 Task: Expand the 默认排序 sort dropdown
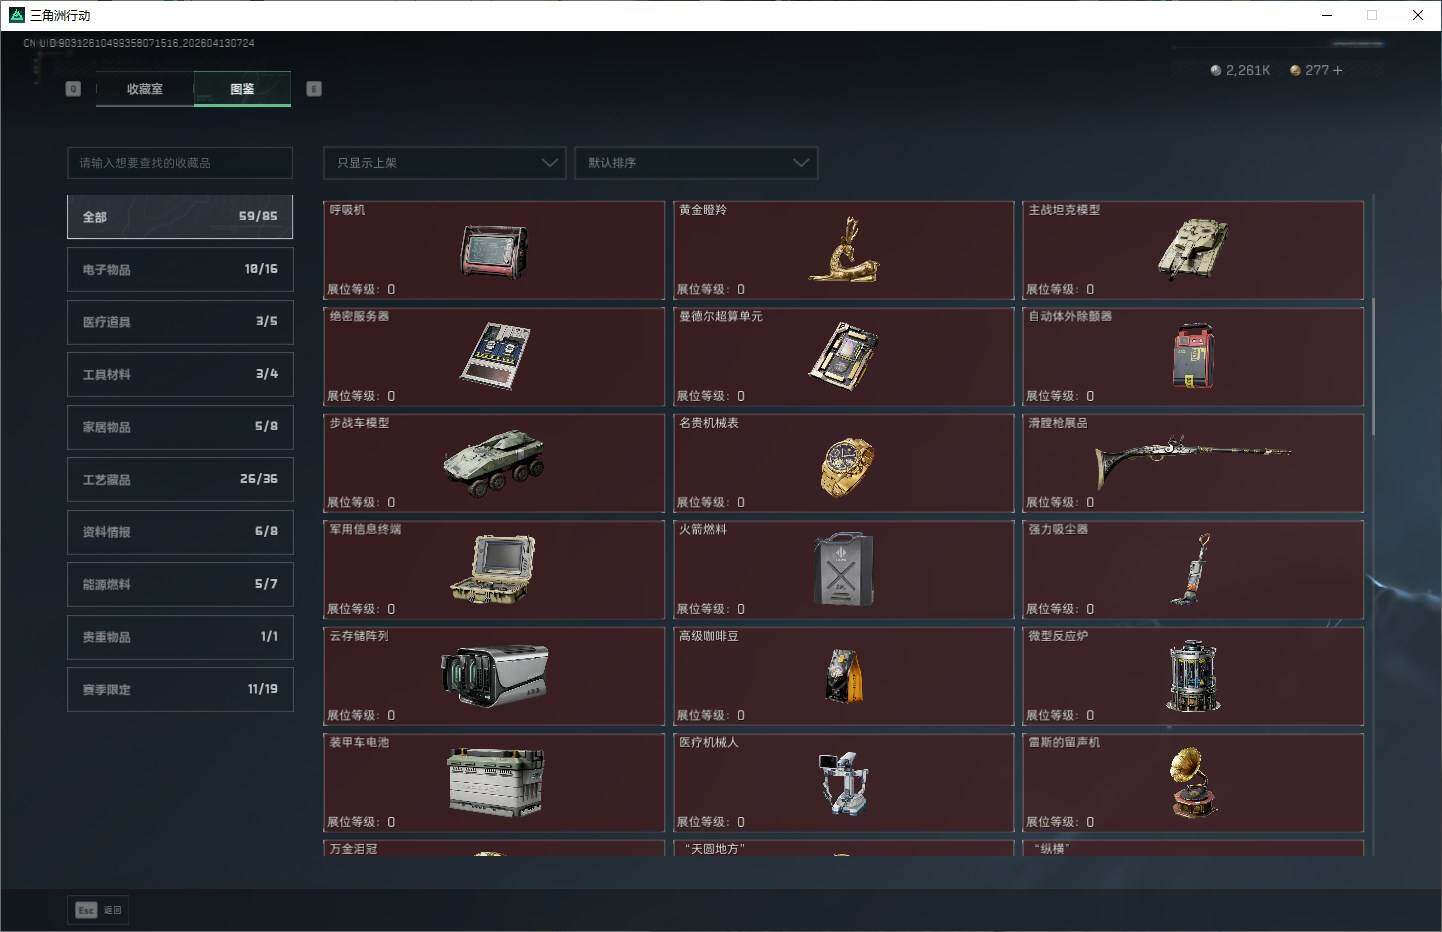coord(696,163)
